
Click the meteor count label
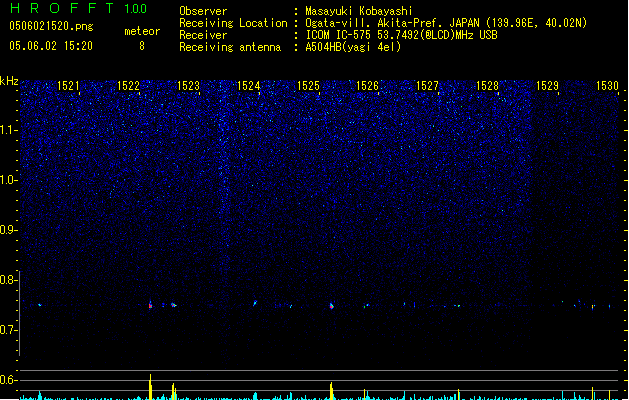pos(142,31)
